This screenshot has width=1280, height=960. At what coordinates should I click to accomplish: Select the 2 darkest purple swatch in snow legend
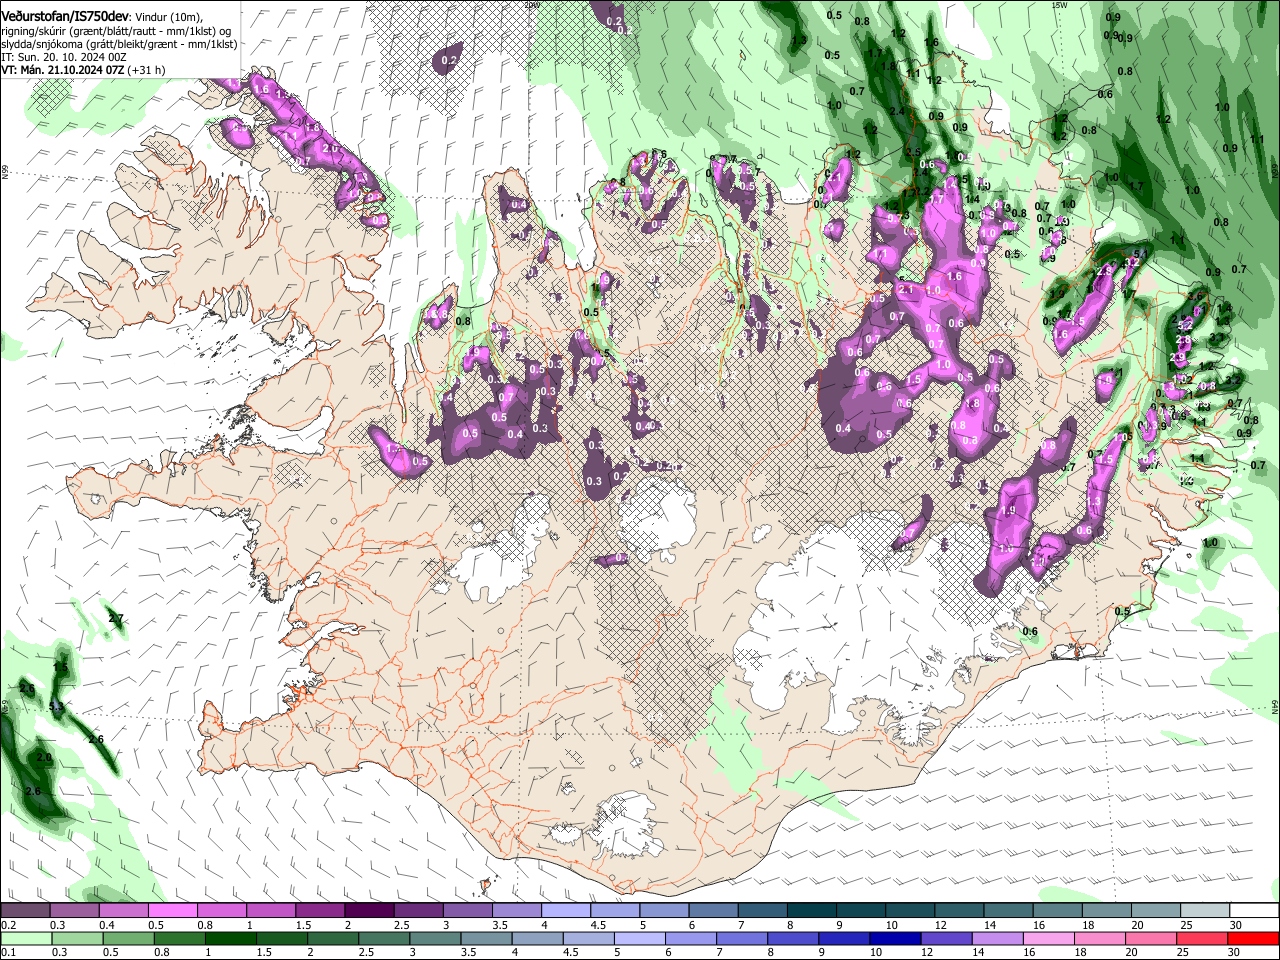pos(369,910)
